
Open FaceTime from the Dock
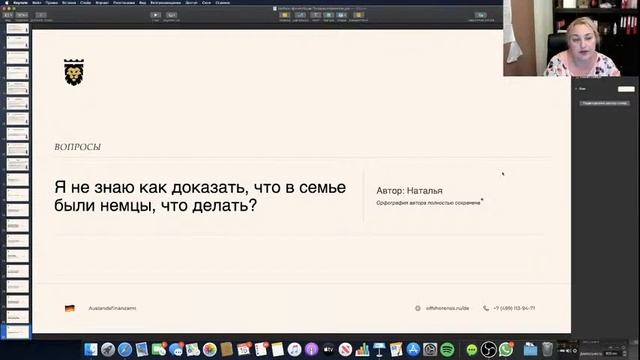pyautogui.click(x=159, y=350)
